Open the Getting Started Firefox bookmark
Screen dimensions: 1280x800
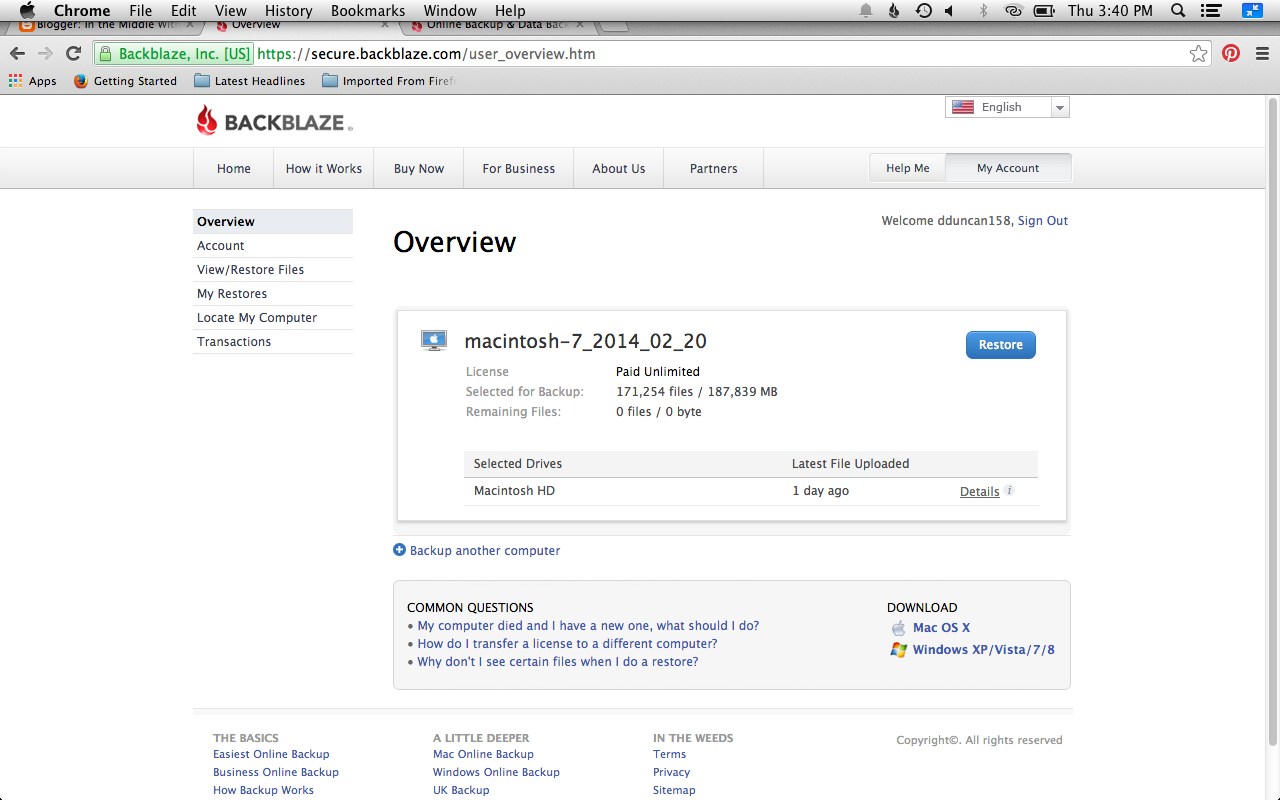(125, 81)
